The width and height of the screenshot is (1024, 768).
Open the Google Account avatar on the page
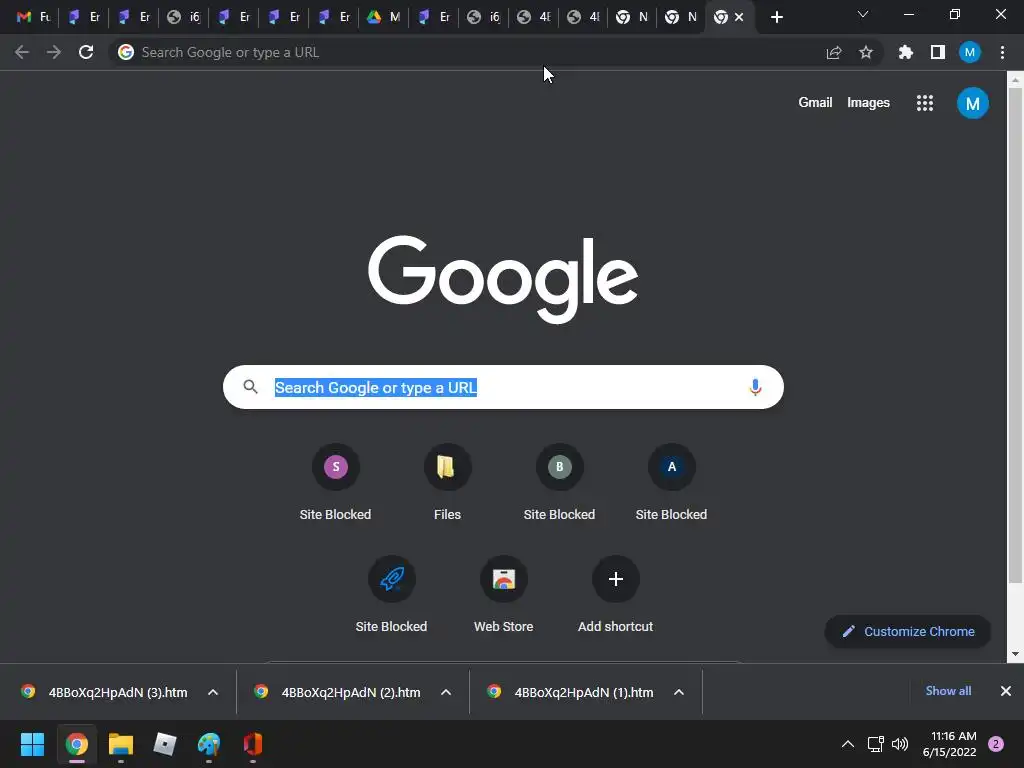tap(972, 103)
